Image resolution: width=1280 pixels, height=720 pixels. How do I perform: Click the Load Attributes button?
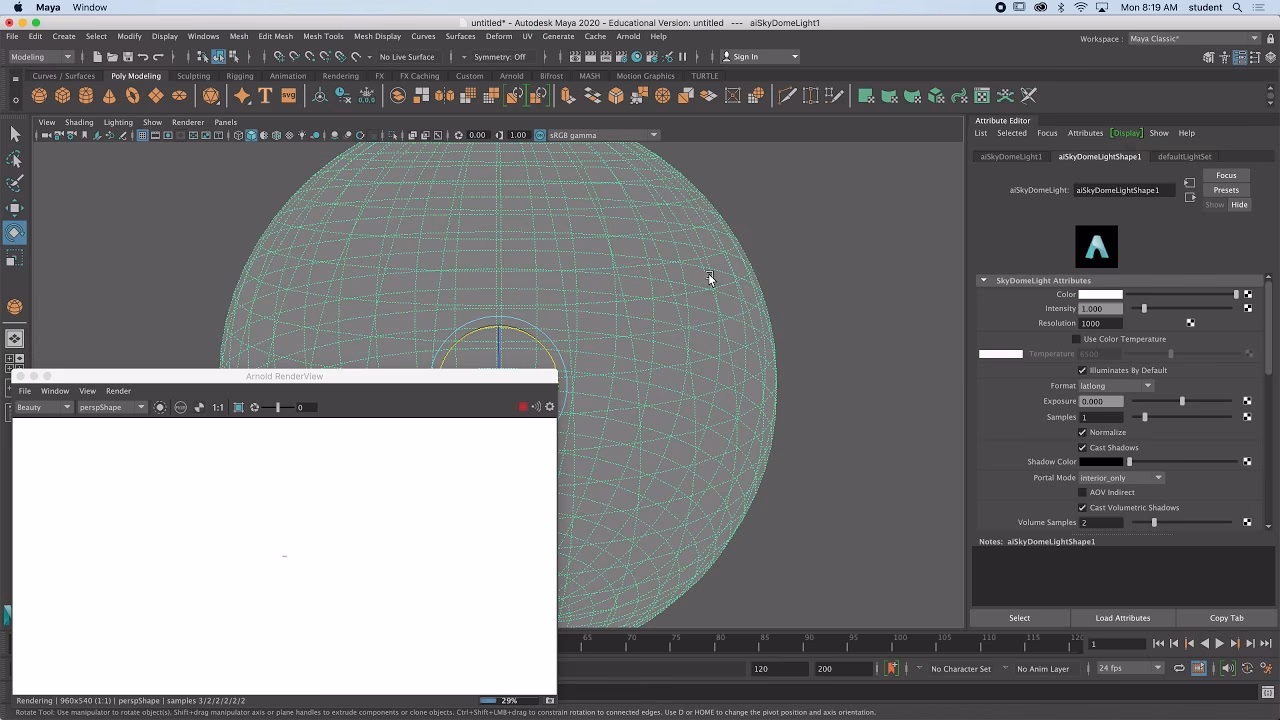point(1123,618)
